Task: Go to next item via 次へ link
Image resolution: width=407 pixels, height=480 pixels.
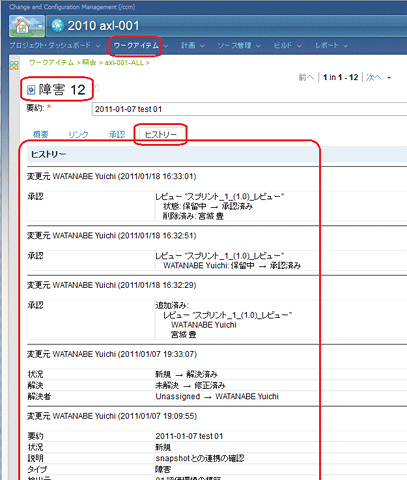Action: [x=374, y=77]
